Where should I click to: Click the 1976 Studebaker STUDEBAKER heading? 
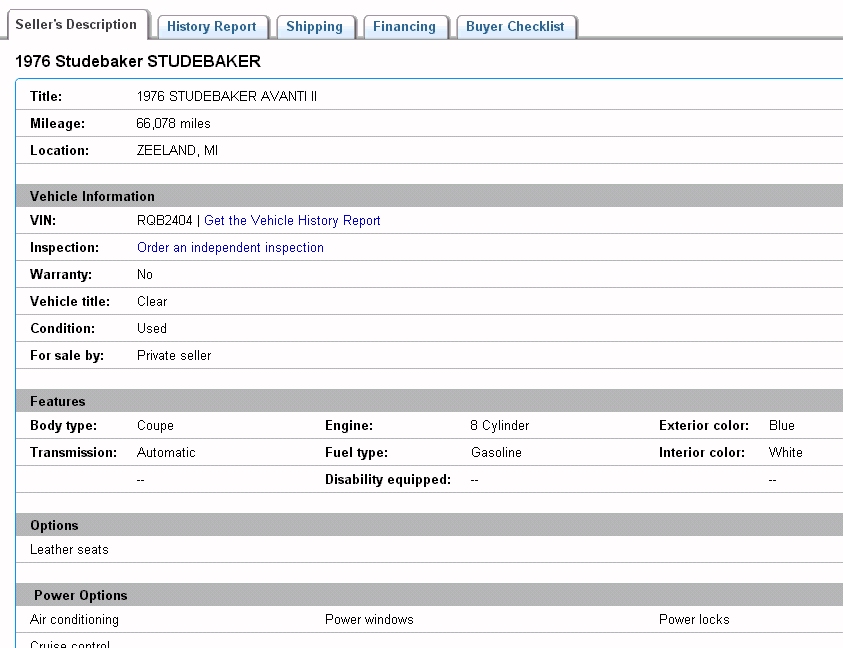[138, 62]
